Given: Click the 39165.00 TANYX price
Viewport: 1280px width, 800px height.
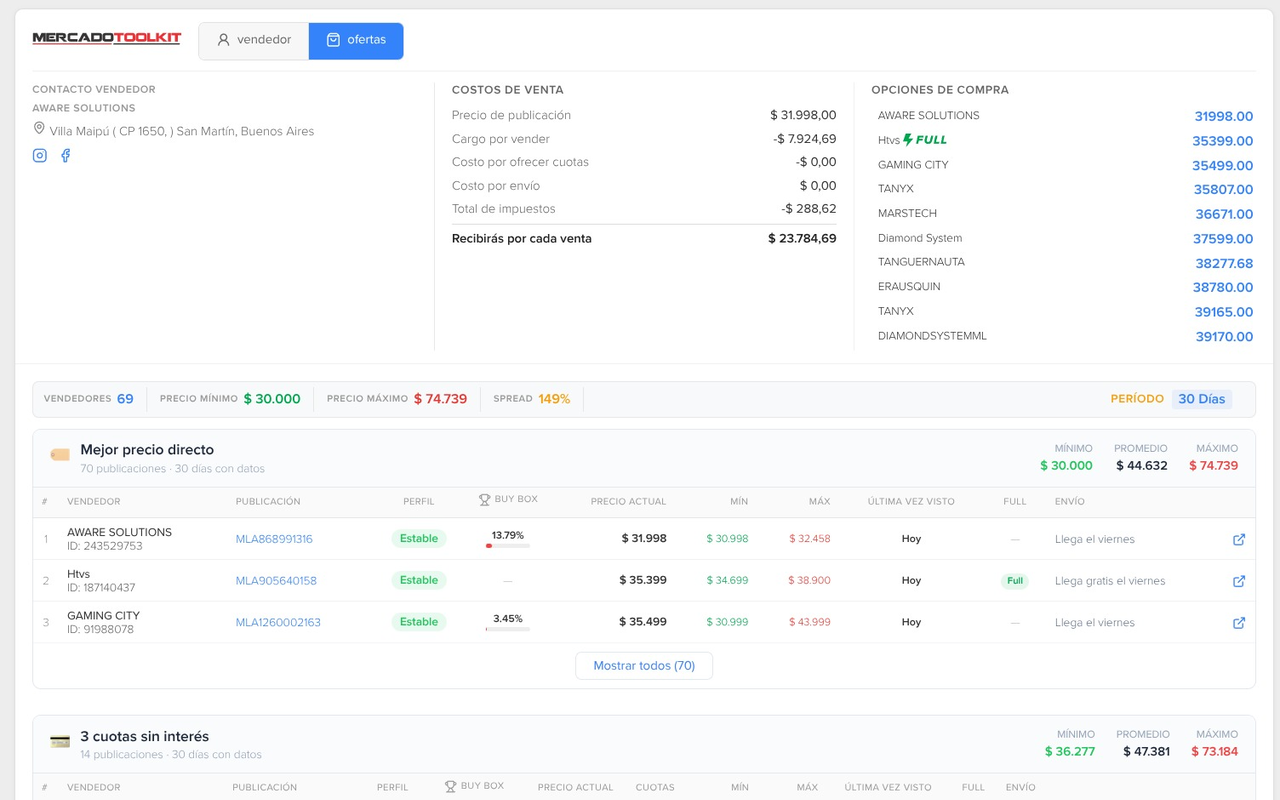Looking at the screenshot, I should click(1224, 312).
